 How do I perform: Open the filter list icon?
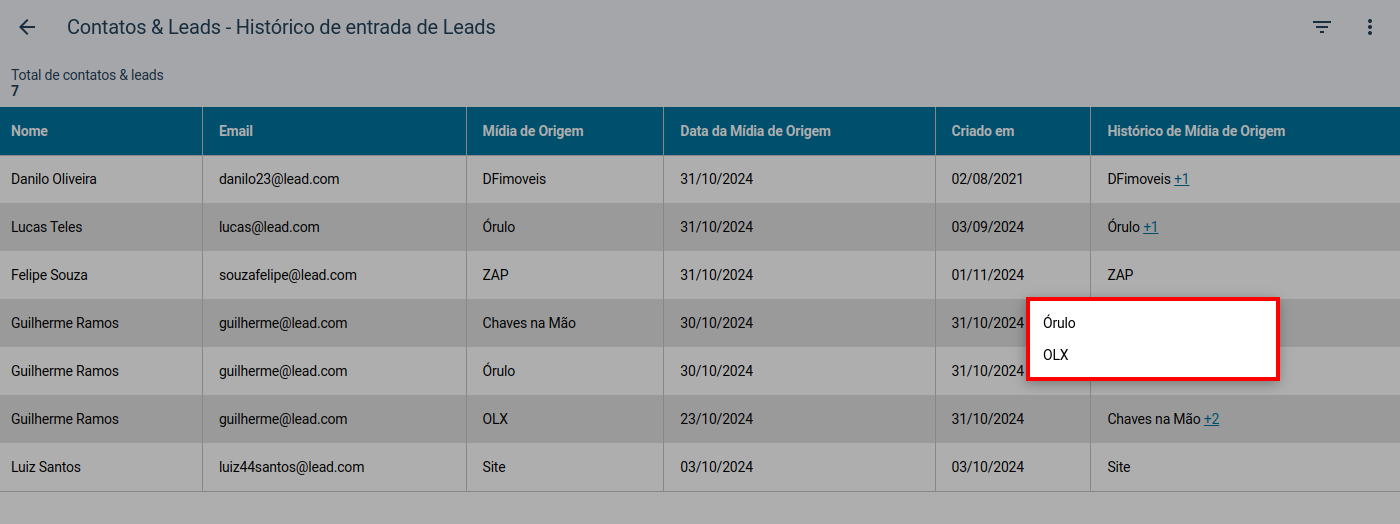tap(1322, 28)
